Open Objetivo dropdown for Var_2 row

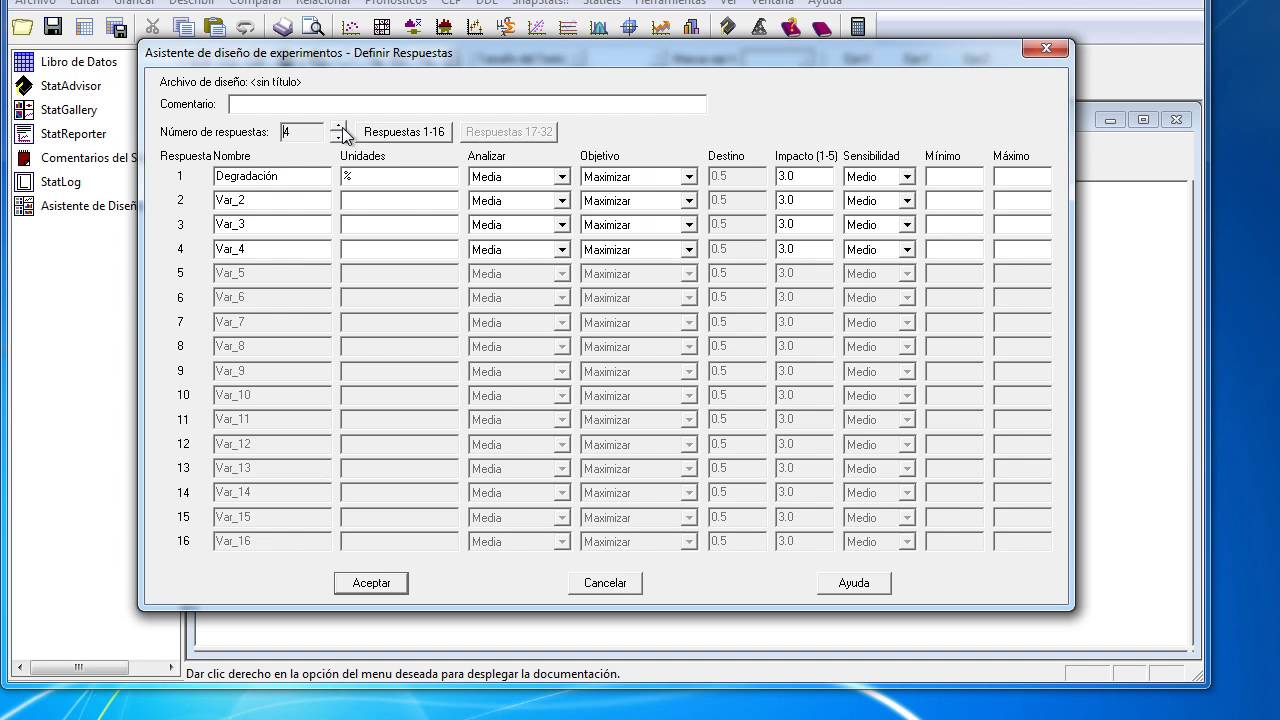click(689, 201)
